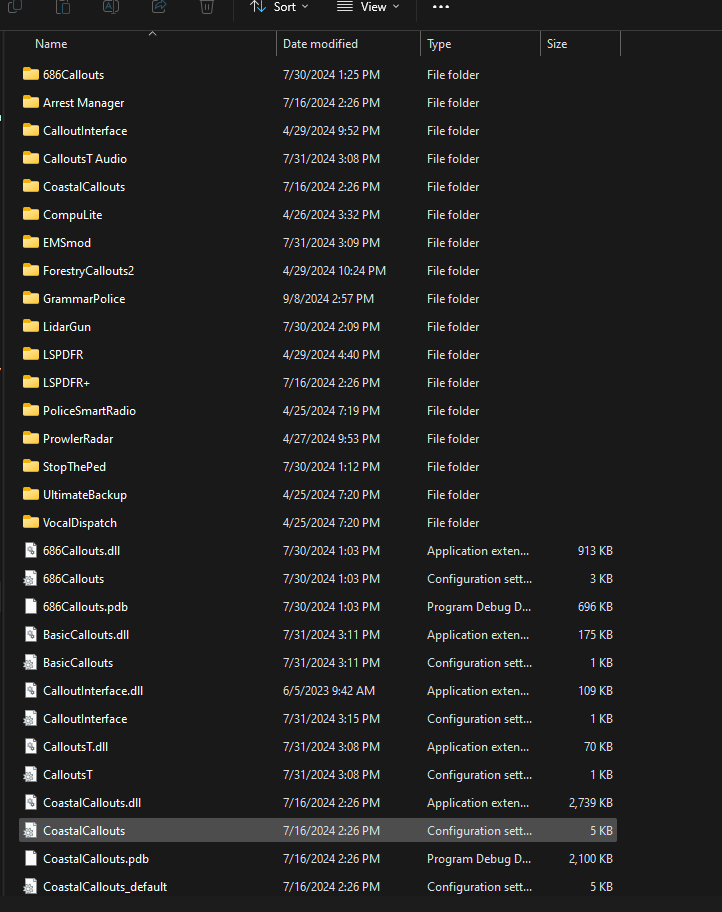This screenshot has height=912, width=722.
Task: Select the PoliceSmartRadio folder icon
Action: click(x=31, y=410)
